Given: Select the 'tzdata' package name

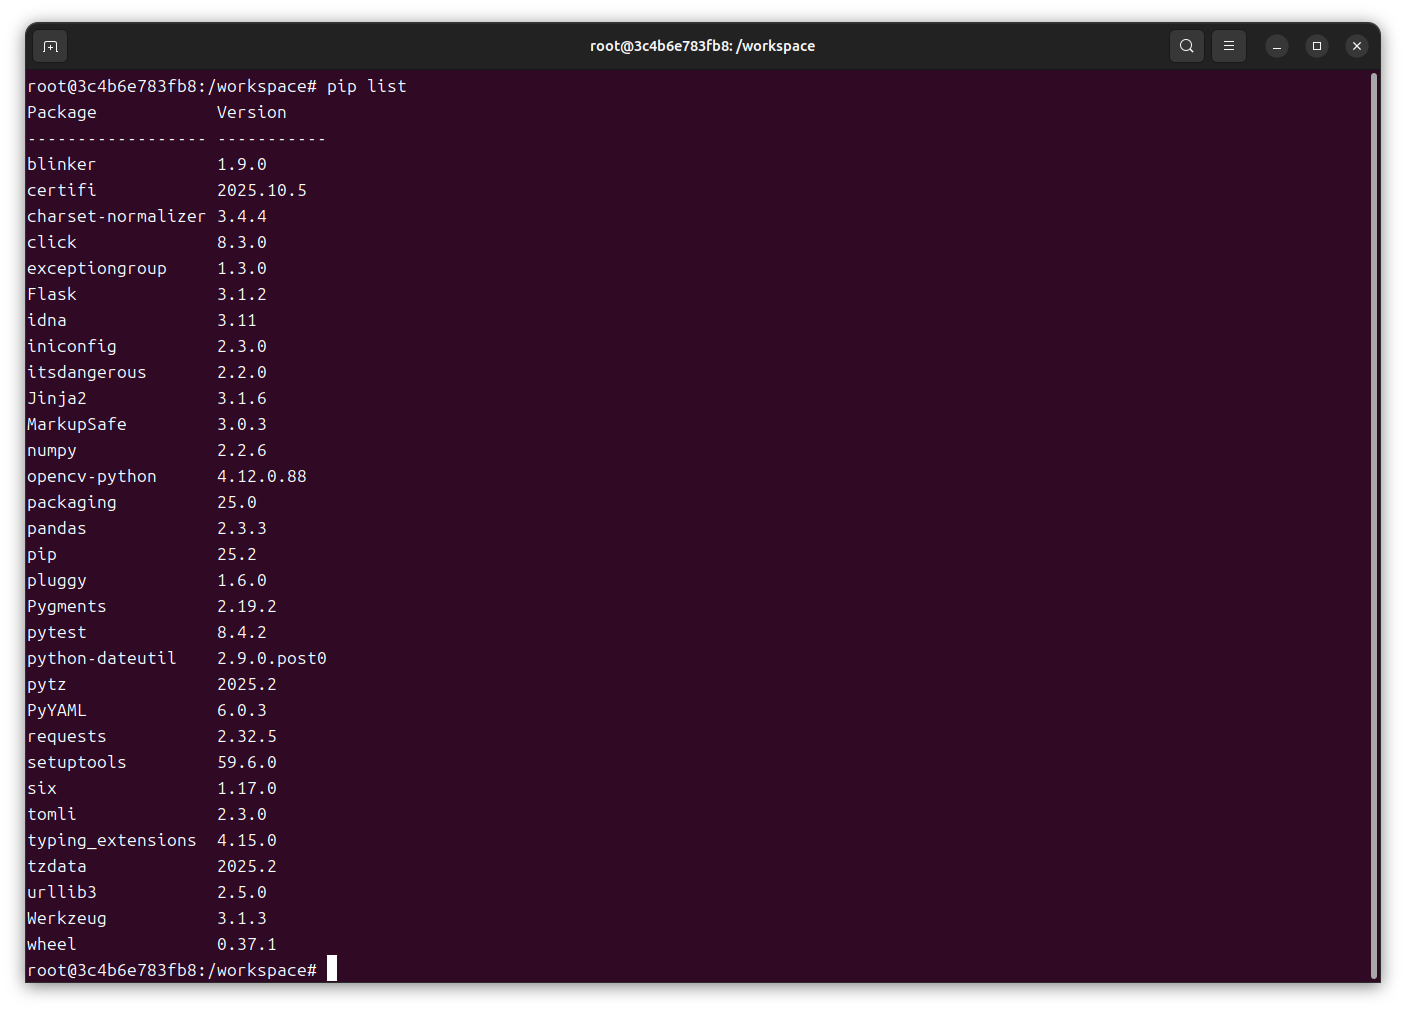Looking at the screenshot, I should pyautogui.click(x=57, y=867).
